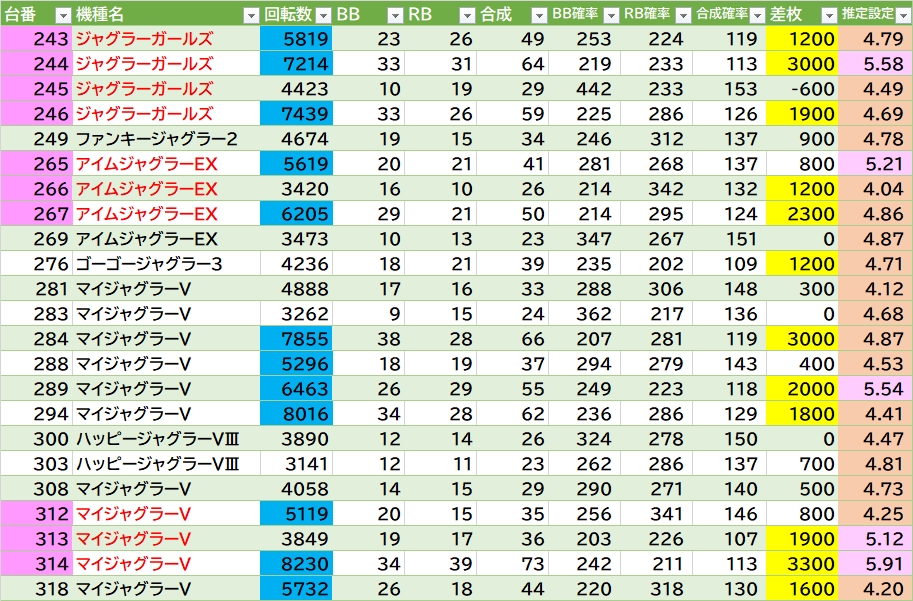The image size is (913, 601).
Task: Select estimated setting cell 4.04
Action: (x=875, y=189)
